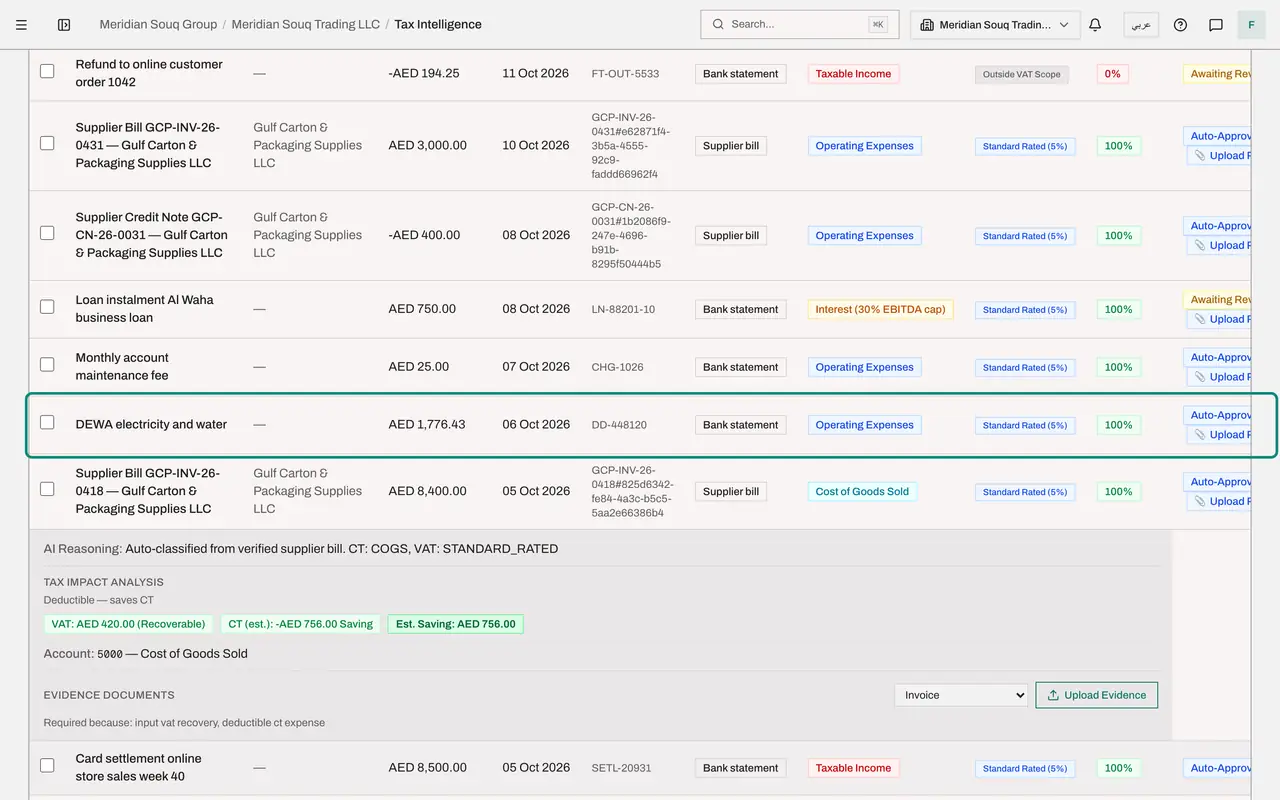Select checkbox for refund order 1042 row
Image resolution: width=1280 pixels, height=800 pixels.
[47, 71]
